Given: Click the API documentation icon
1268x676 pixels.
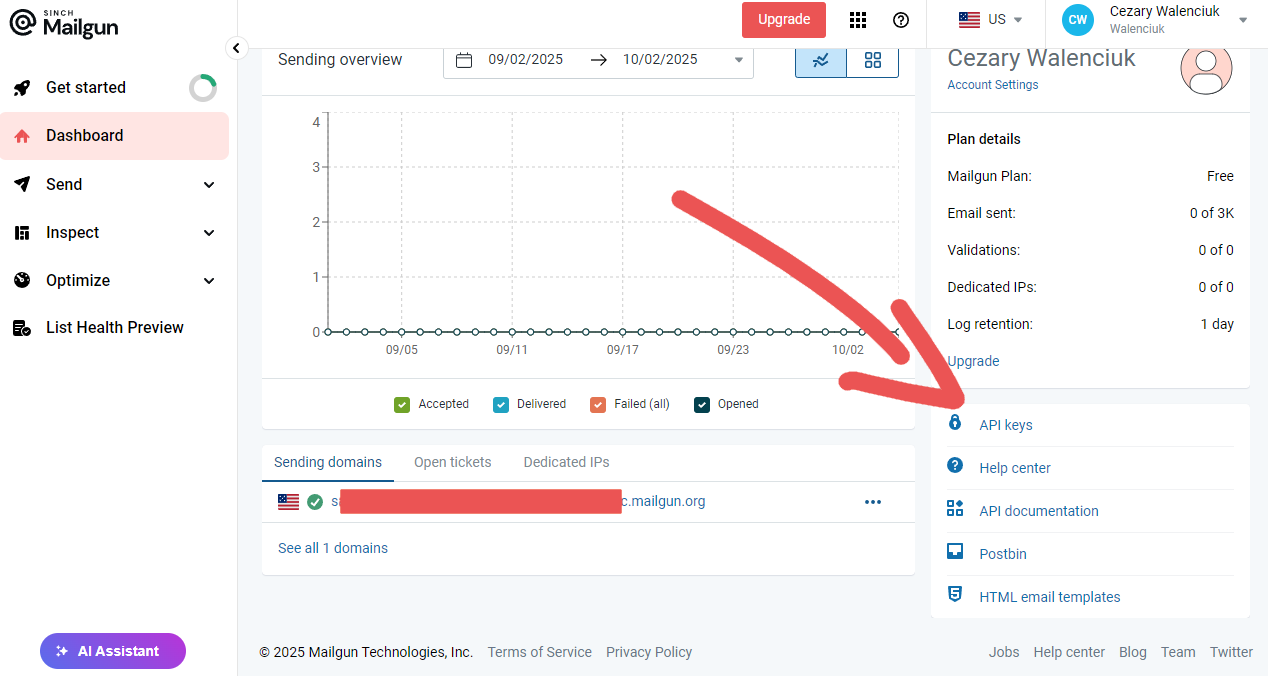Looking at the screenshot, I should (x=955, y=509).
